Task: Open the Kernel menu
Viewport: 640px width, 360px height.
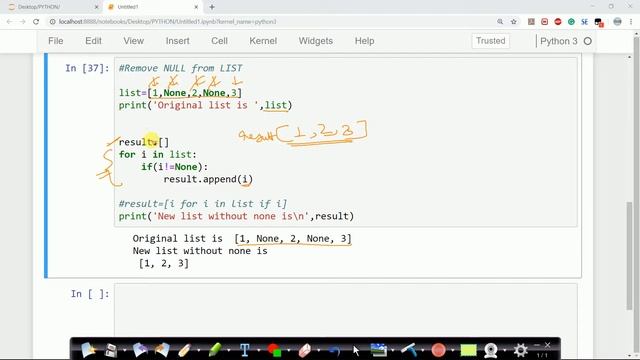Action: pos(263,41)
